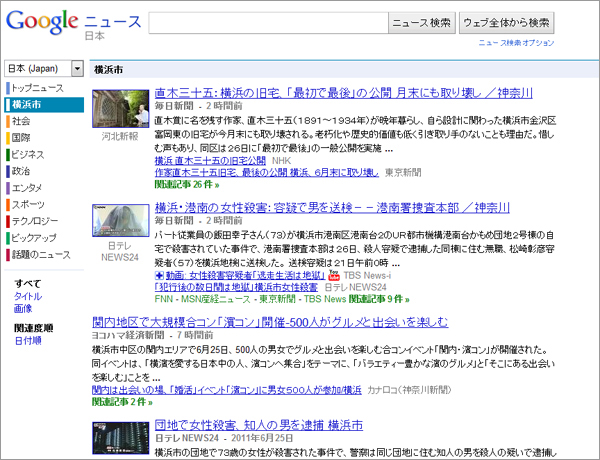Screen dimensions: 600x460
Task: Select トップニュース in the sidebar
Action: click(x=38, y=88)
